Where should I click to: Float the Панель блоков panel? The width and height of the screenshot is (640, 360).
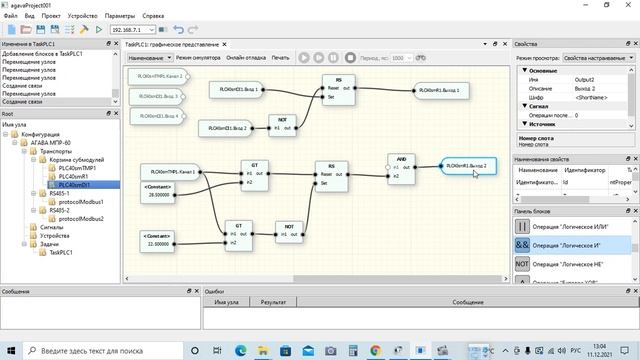tap(628, 211)
